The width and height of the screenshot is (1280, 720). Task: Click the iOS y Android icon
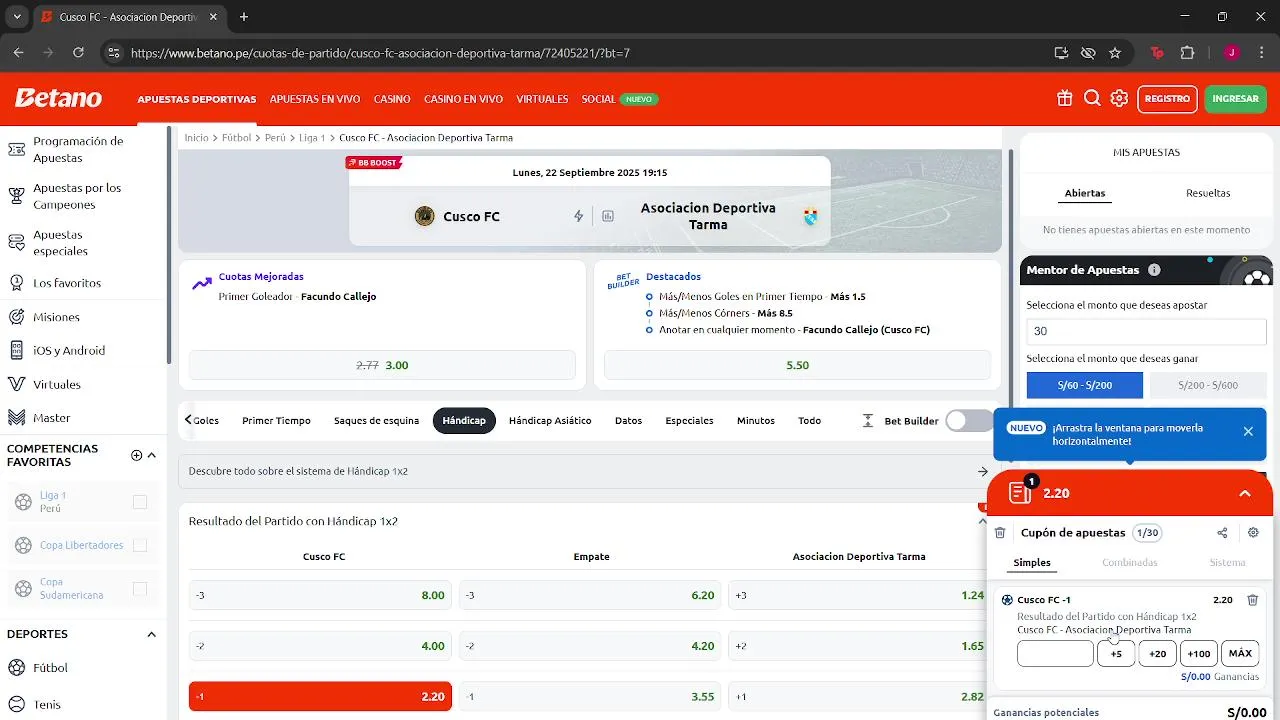coord(16,351)
